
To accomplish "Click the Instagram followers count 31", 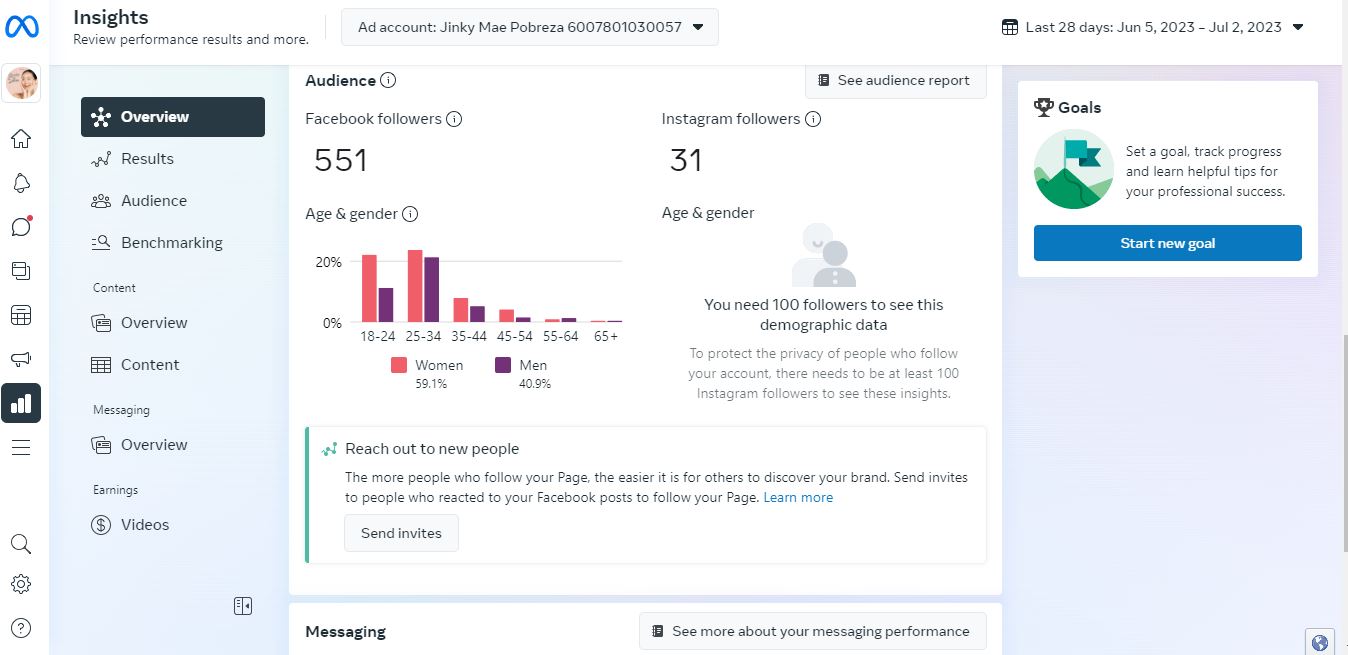I will [686, 160].
